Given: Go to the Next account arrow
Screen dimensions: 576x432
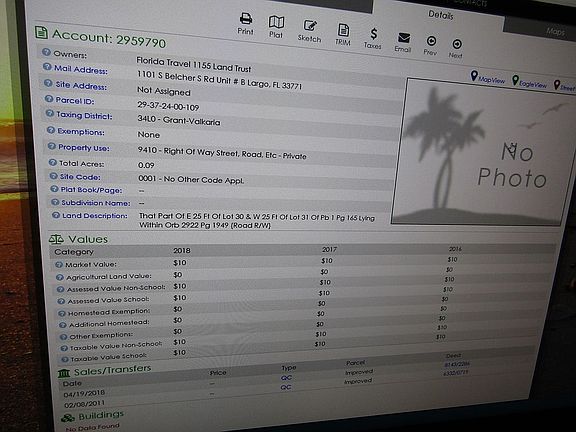Looking at the screenshot, I should coord(457,44).
